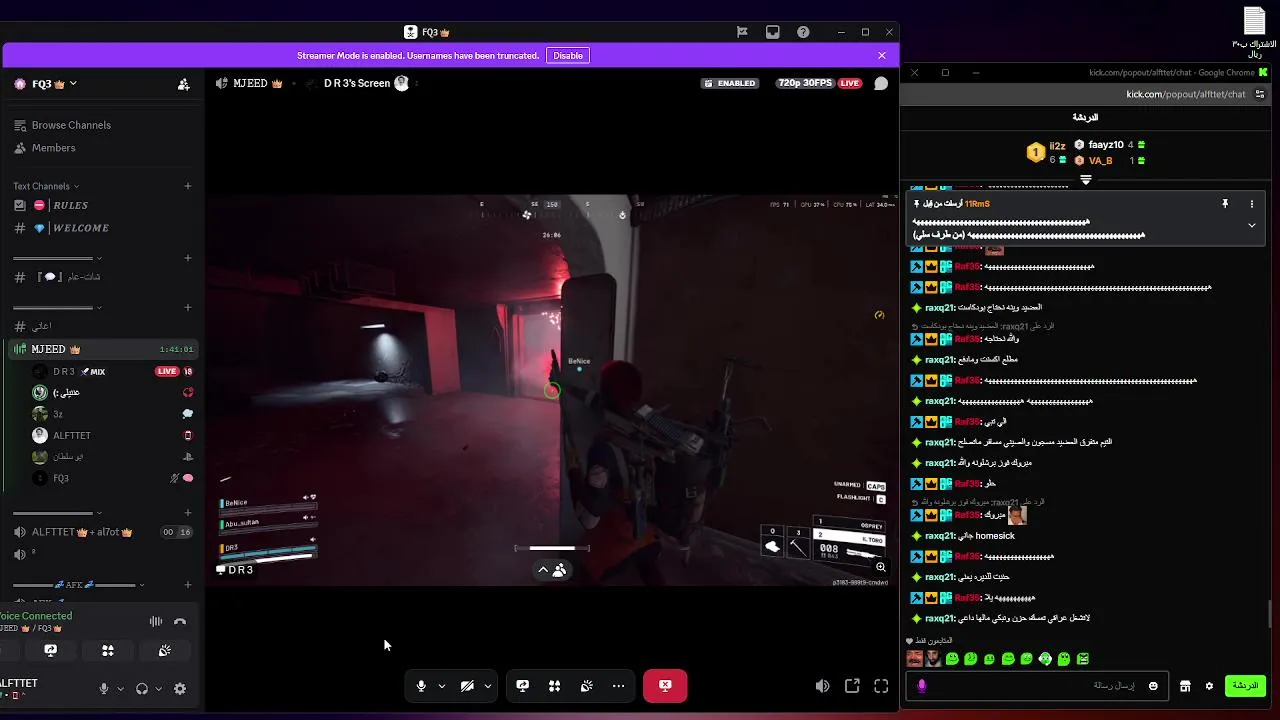
Task: Click the invite people icon beside FQ3
Action: (183, 84)
